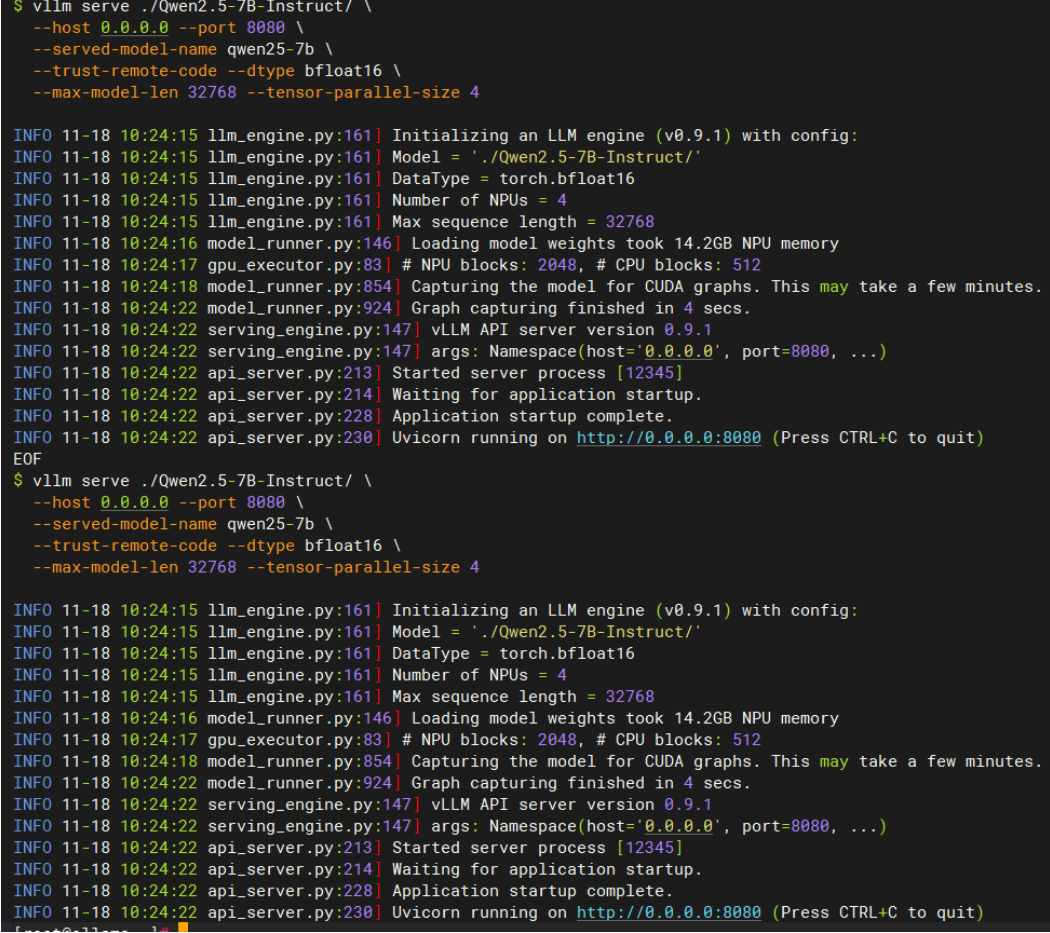Click '--trust-remote-code' flag above the EOF line

(x=125, y=71)
